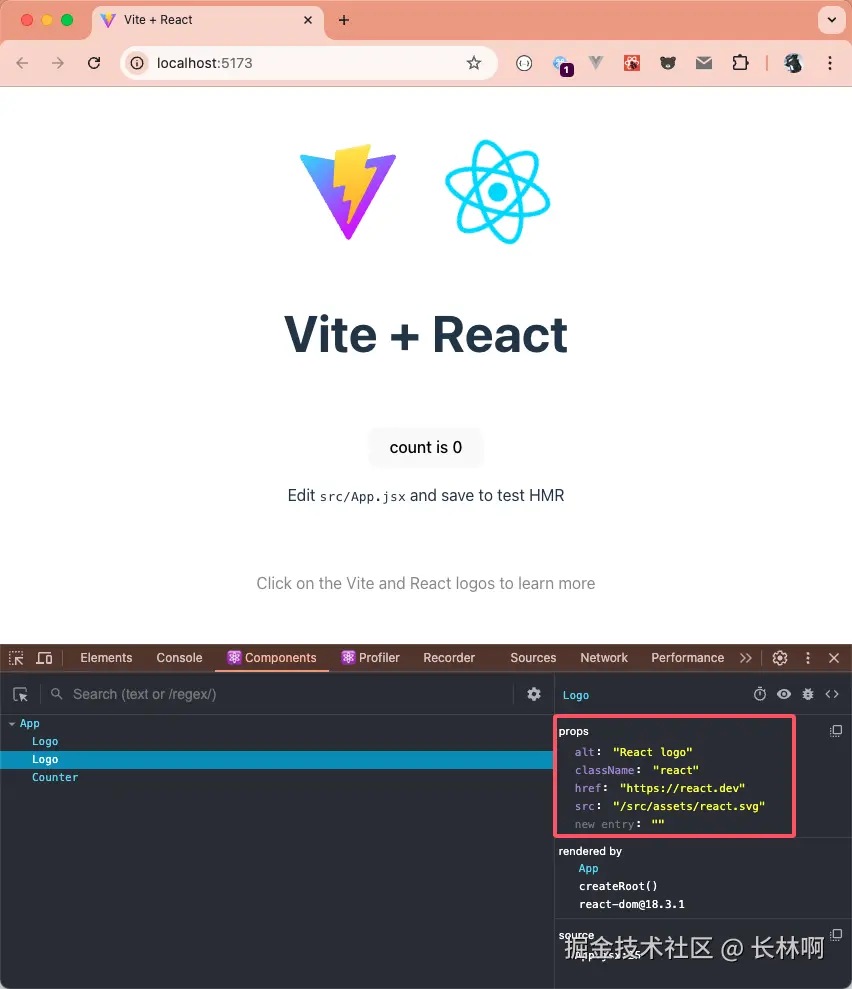The width and height of the screenshot is (852, 989).
Task: Close the DevTools panel
Action: (x=834, y=658)
